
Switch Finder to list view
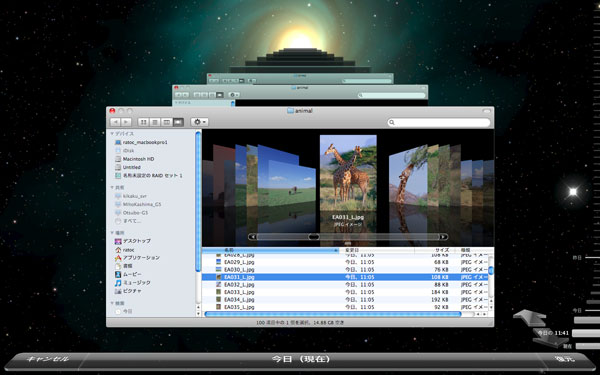coord(155,122)
